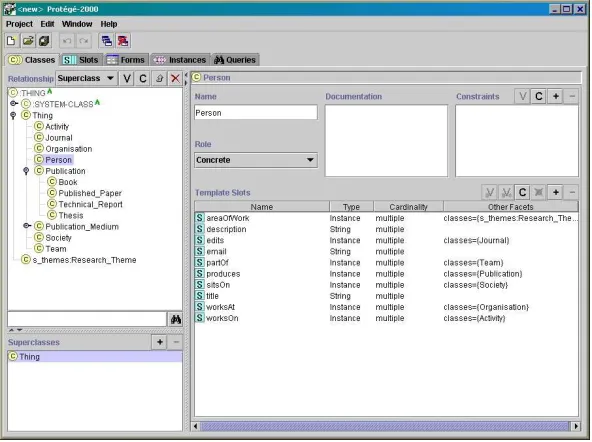
Task: Click the horizontal scrollbar track thumb
Action: [385, 427]
